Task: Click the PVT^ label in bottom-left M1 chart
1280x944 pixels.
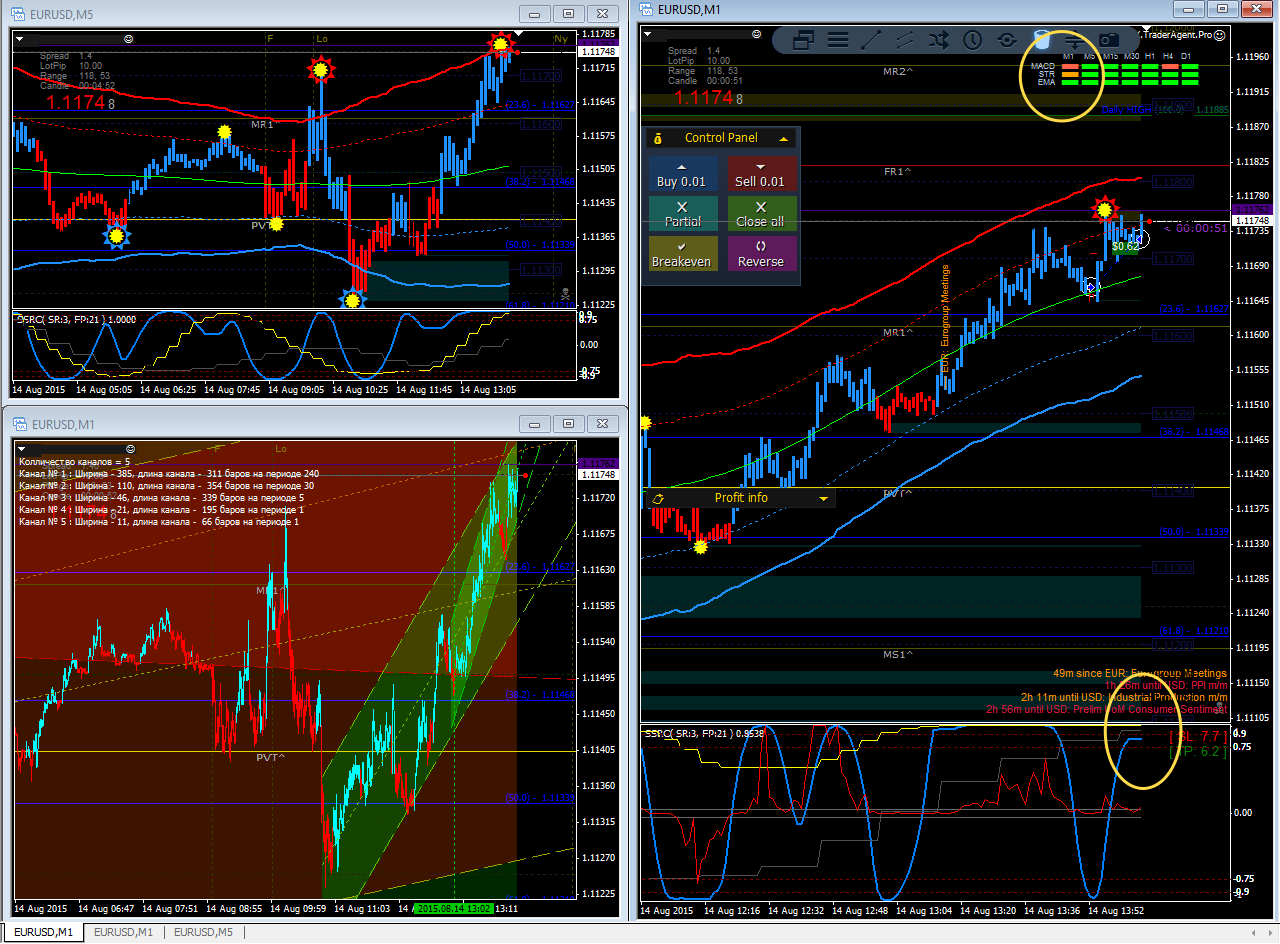Action: pyautogui.click(x=270, y=757)
